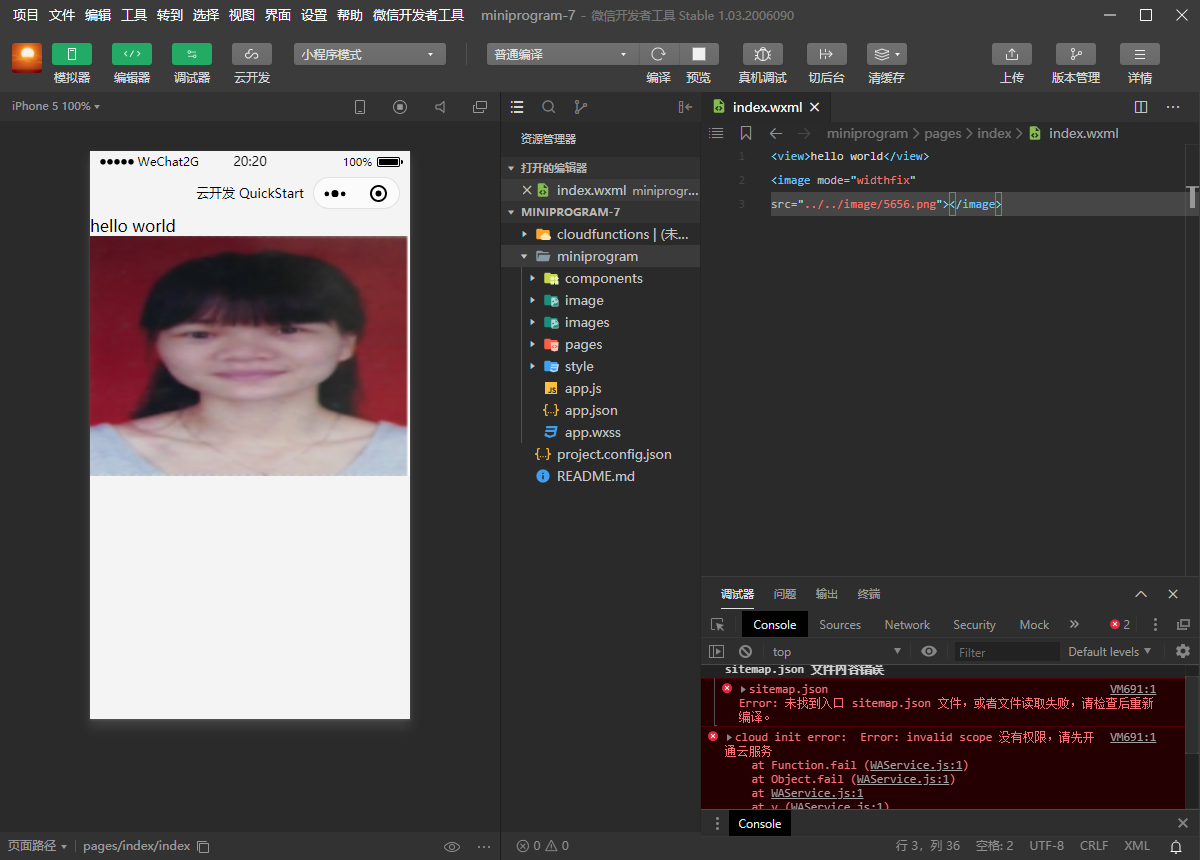
Task: Show more devtools tabs chevron
Action: (x=1074, y=624)
